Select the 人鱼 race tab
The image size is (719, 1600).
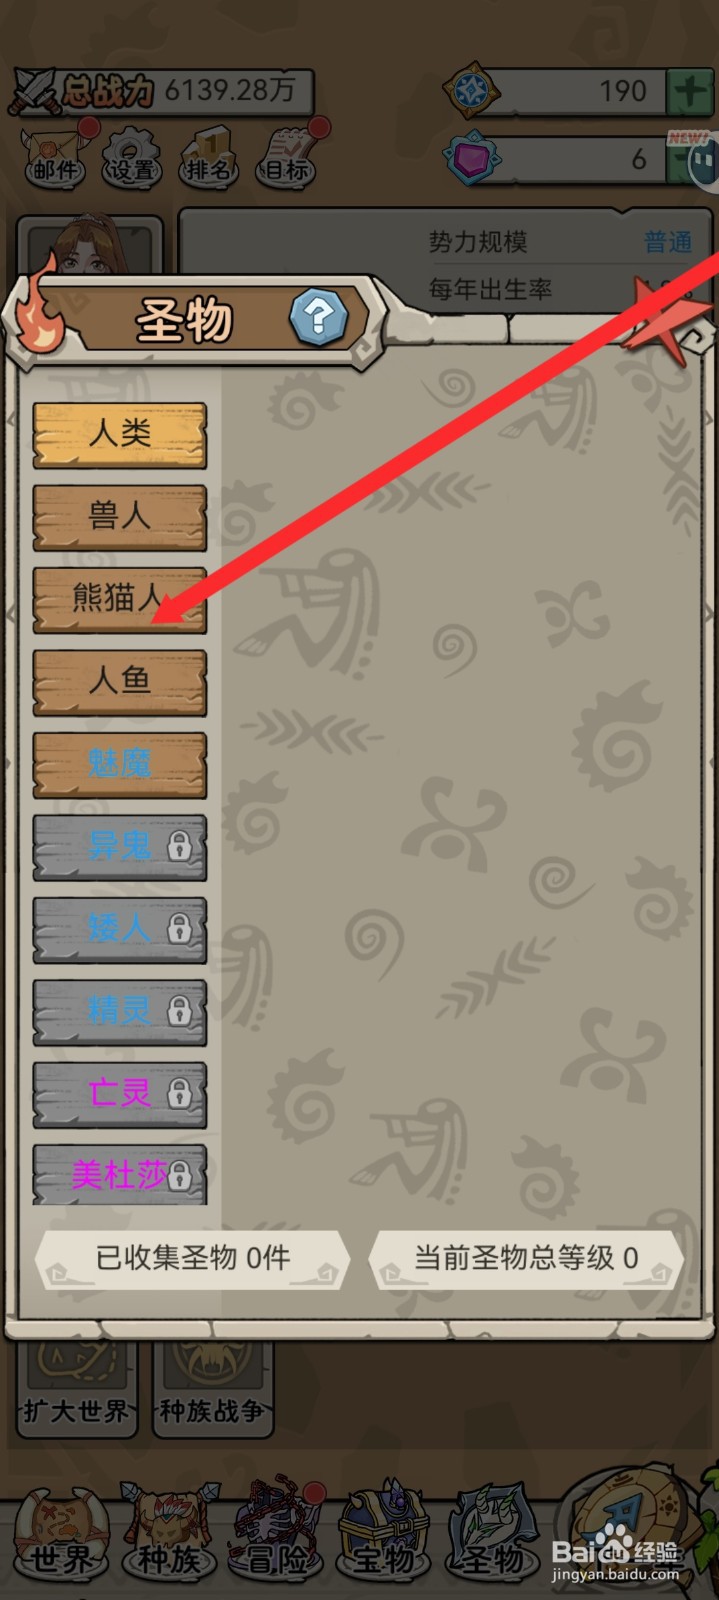pos(120,682)
